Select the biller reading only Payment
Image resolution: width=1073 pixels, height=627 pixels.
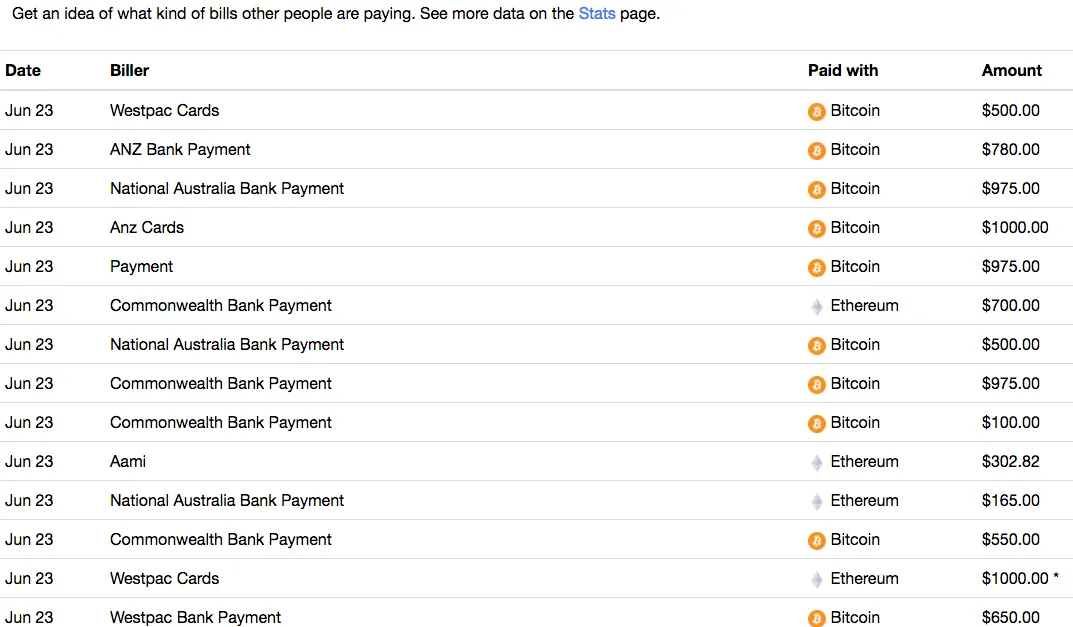point(141,266)
